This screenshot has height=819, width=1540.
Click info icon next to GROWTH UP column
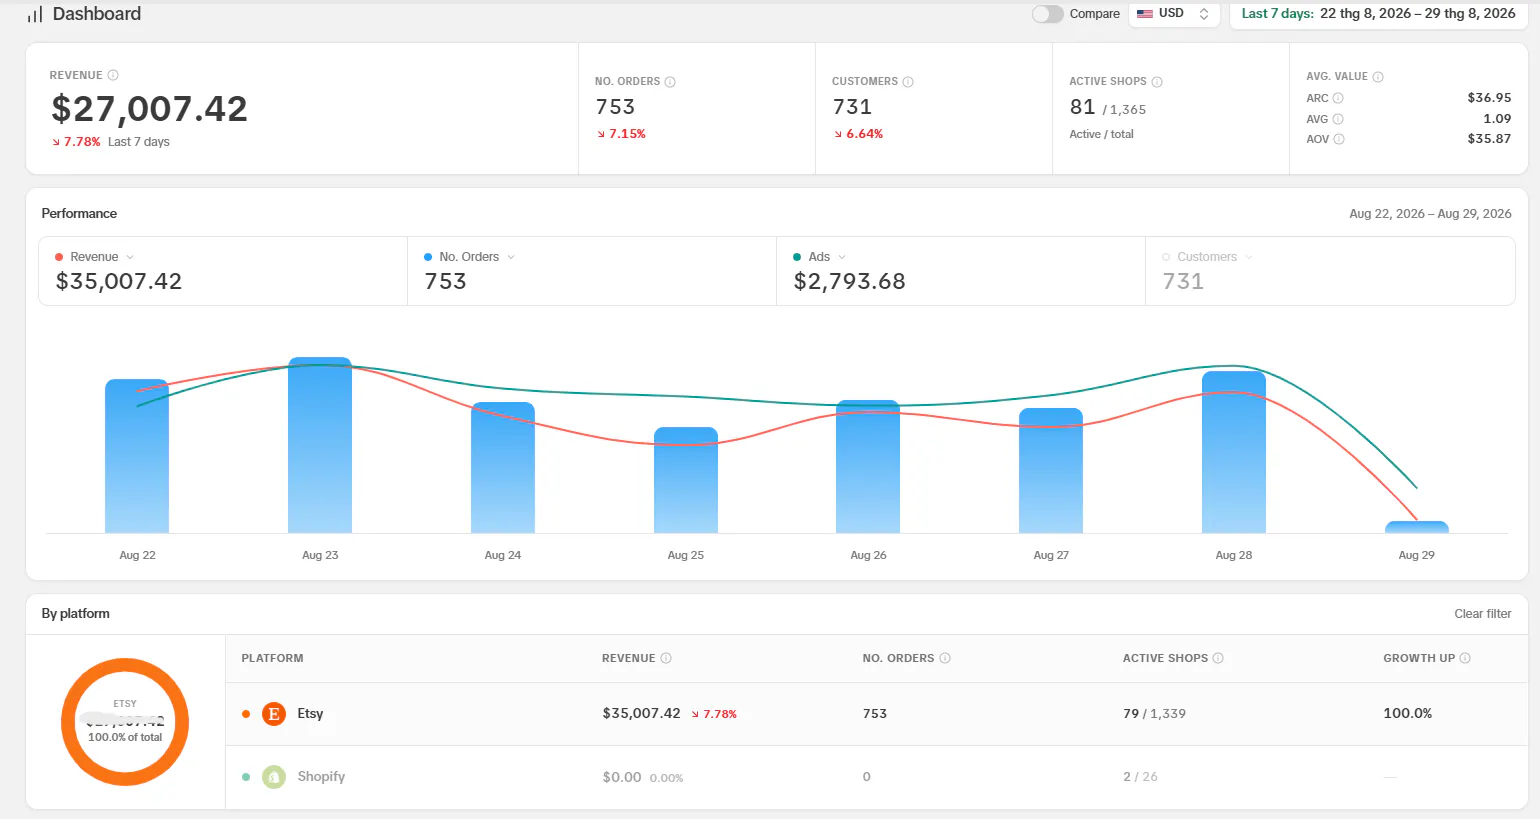click(x=1465, y=658)
